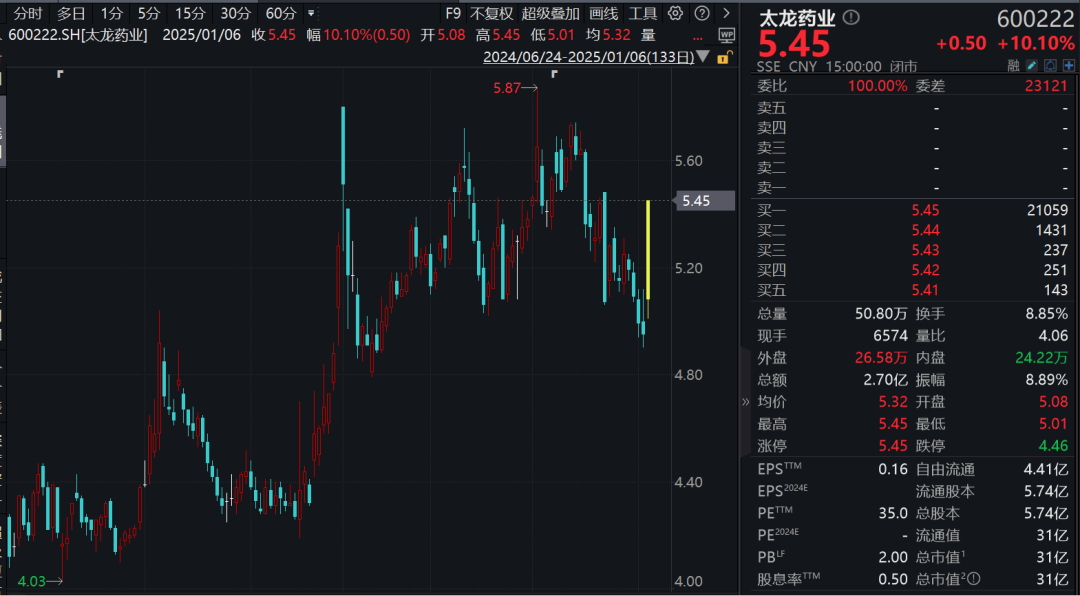1080x596 pixels.
Task: Add stock to watchlist with blue plus
Action: 1069,66
